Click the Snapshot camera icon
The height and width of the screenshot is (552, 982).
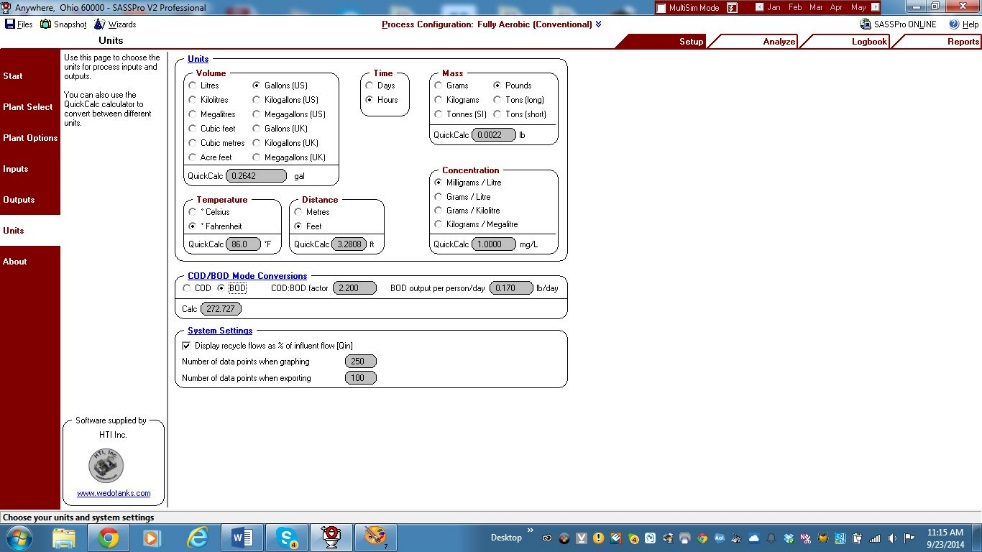coord(46,24)
